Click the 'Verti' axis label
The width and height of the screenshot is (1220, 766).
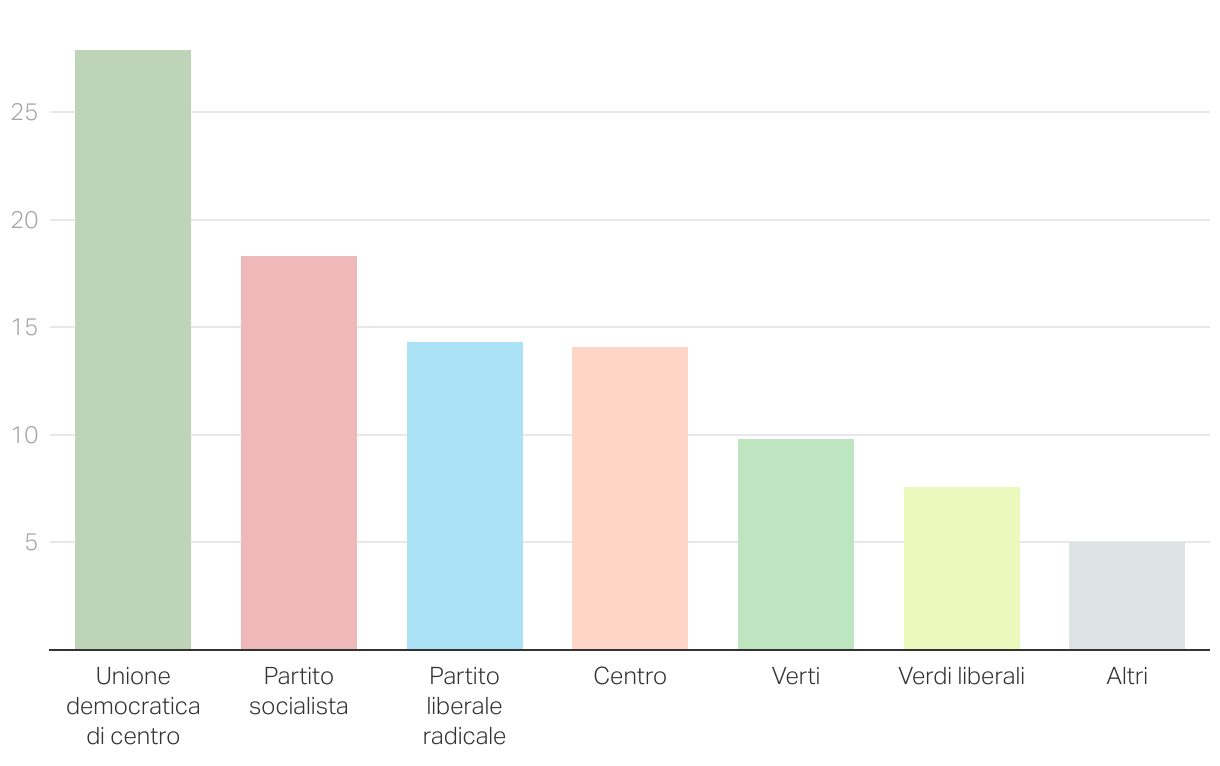coord(796,677)
